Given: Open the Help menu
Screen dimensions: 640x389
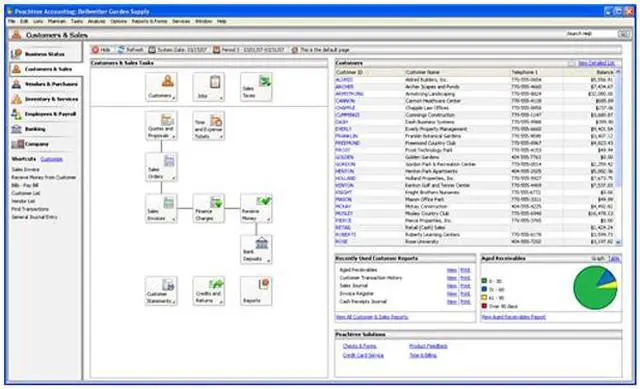Looking at the screenshot, I should (x=222, y=21).
